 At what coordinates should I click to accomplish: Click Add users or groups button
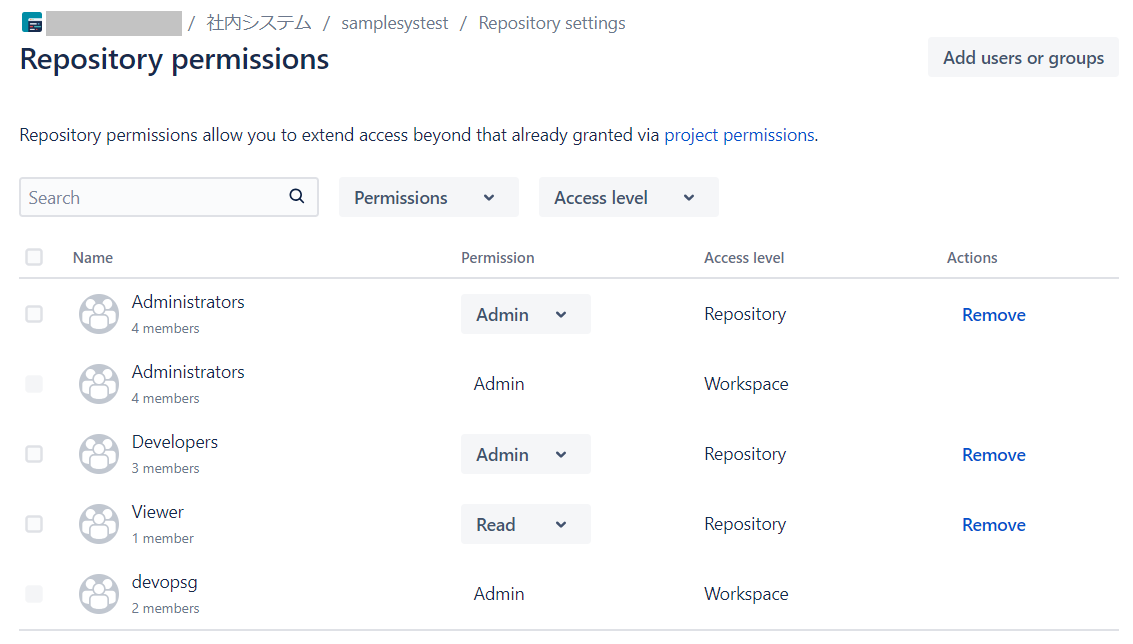(x=1023, y=58)
